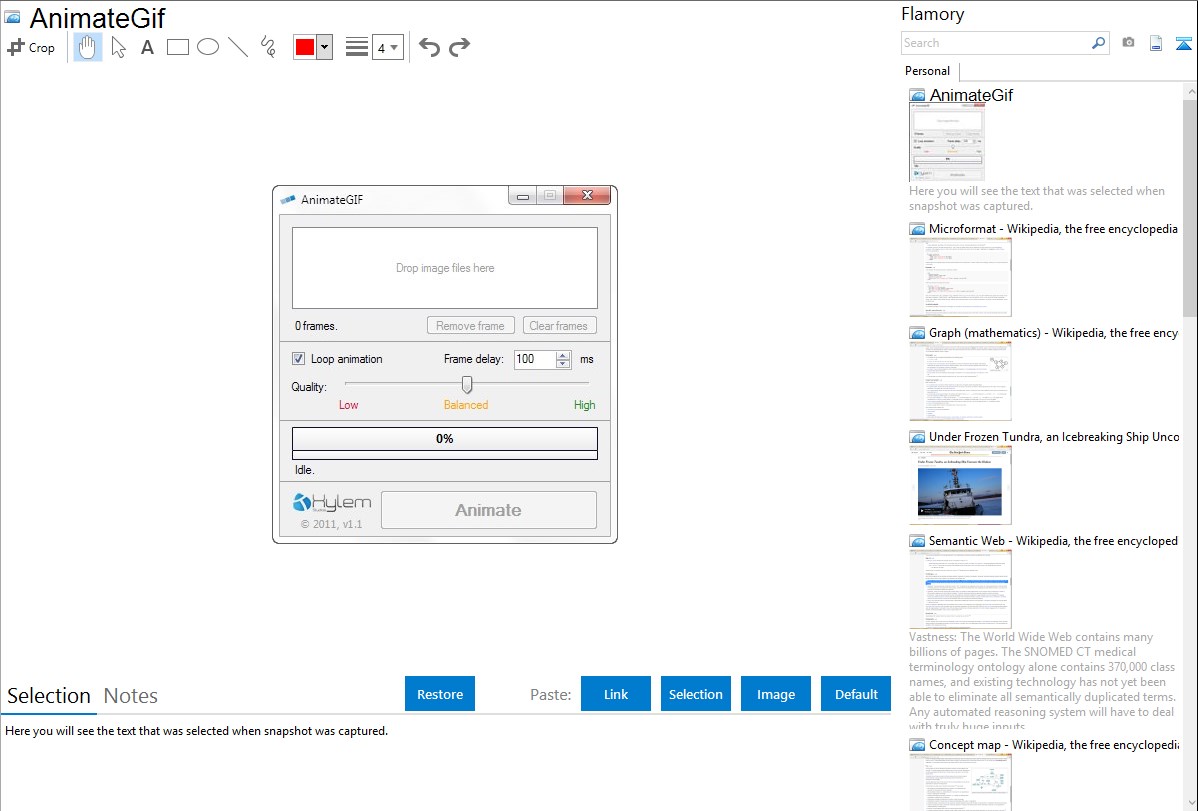Click the Low quality label
The height and width of the screenshot is (811, 1198).
pyautogui.click(x=348, y=405)
